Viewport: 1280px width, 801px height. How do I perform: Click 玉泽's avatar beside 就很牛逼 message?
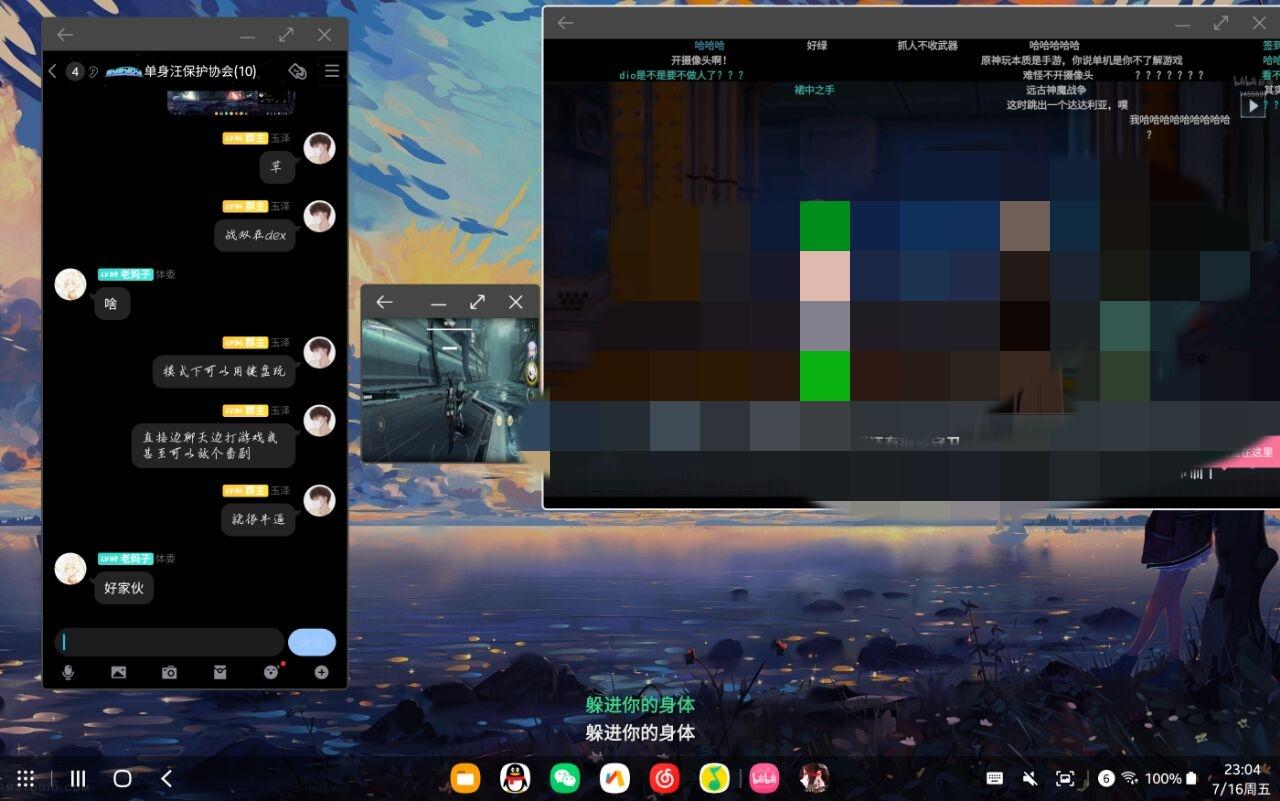[x=319, y=500]
